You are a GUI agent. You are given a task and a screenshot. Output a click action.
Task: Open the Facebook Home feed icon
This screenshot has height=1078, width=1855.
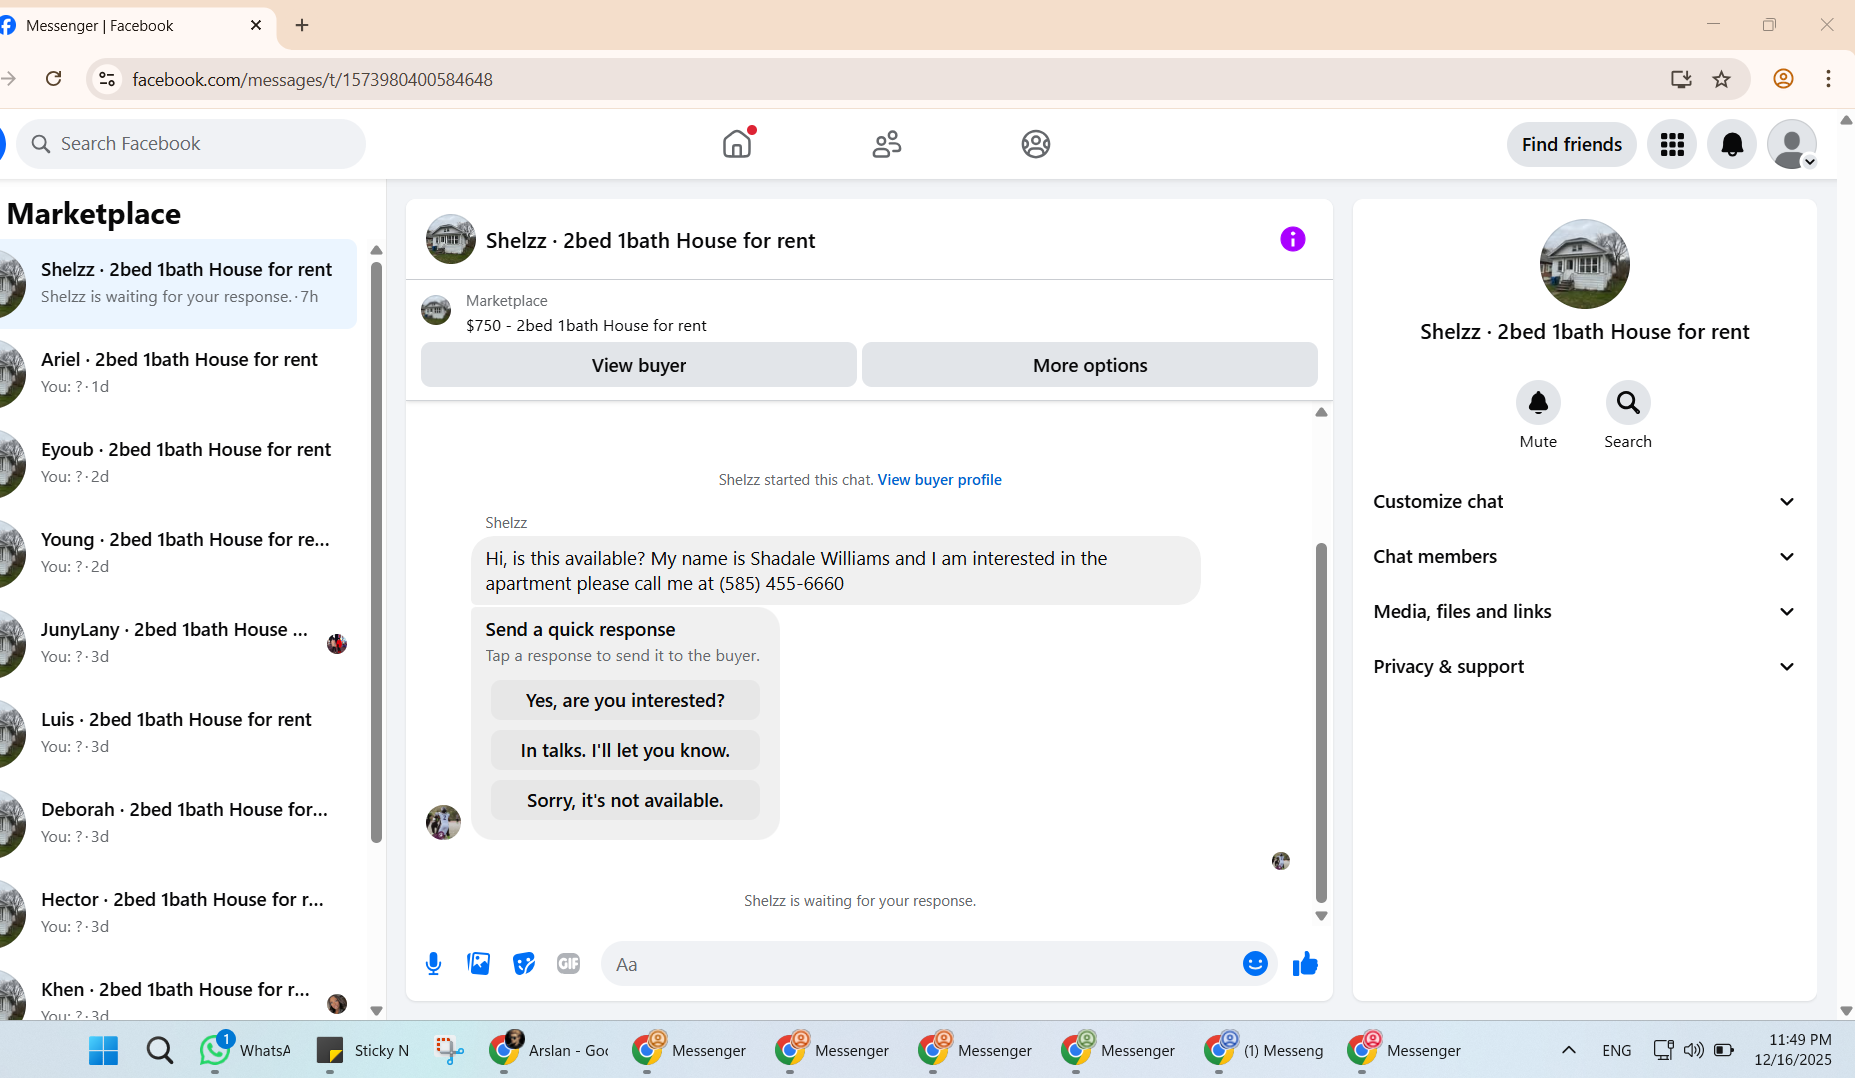click(737, 144)
